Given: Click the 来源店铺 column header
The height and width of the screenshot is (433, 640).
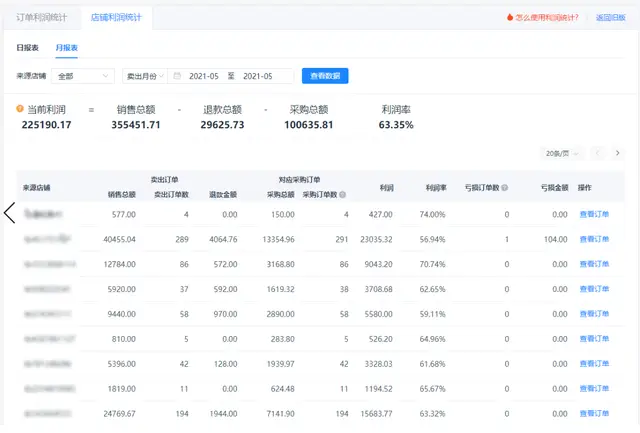Looking at the screenshot, I should tap(36, 188).
